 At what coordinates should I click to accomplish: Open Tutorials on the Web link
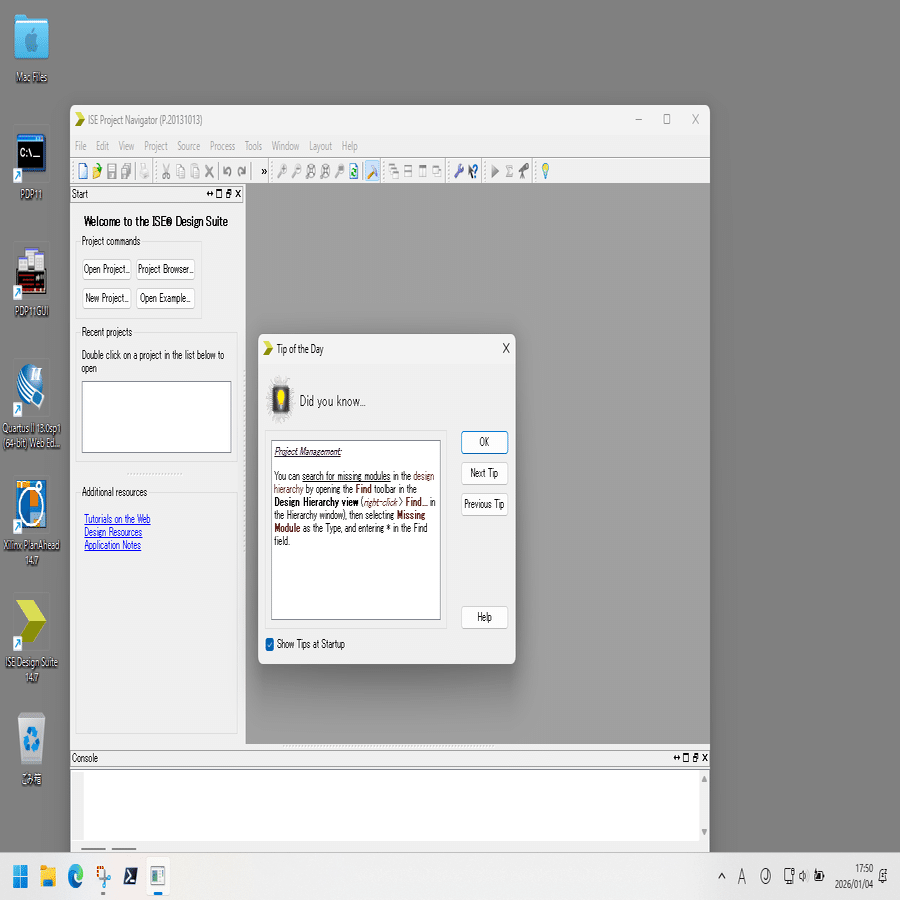117,519
